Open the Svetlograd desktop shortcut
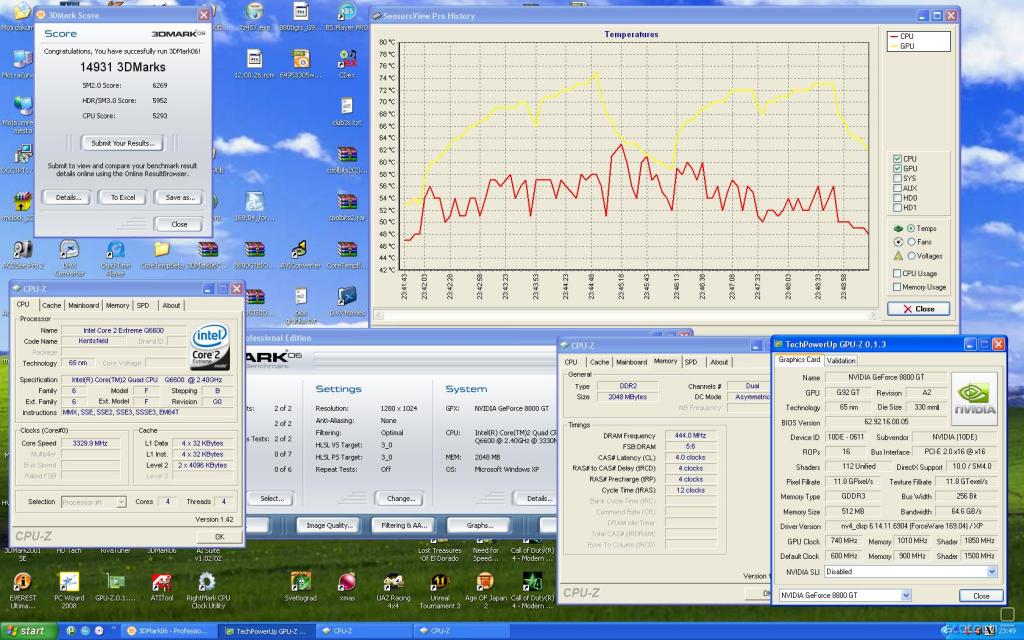This screenshot has height=640, width=1024. point(300,587)
